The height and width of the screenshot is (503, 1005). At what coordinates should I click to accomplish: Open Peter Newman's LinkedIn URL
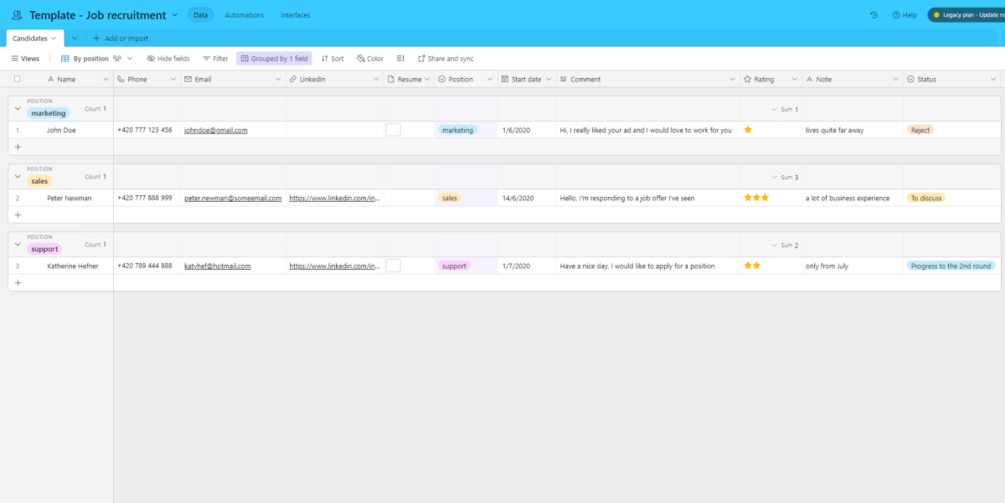335,198
